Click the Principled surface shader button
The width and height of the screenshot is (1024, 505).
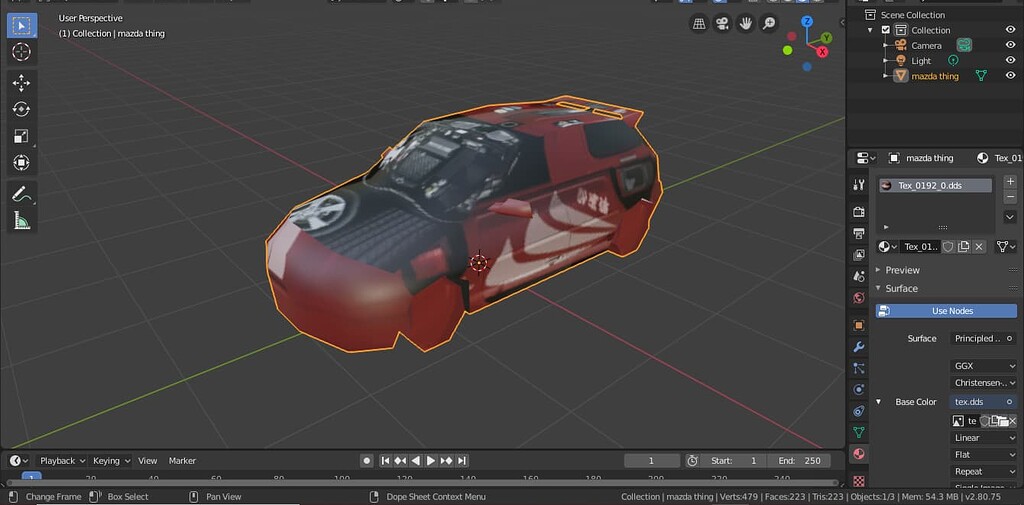point(984,338)
